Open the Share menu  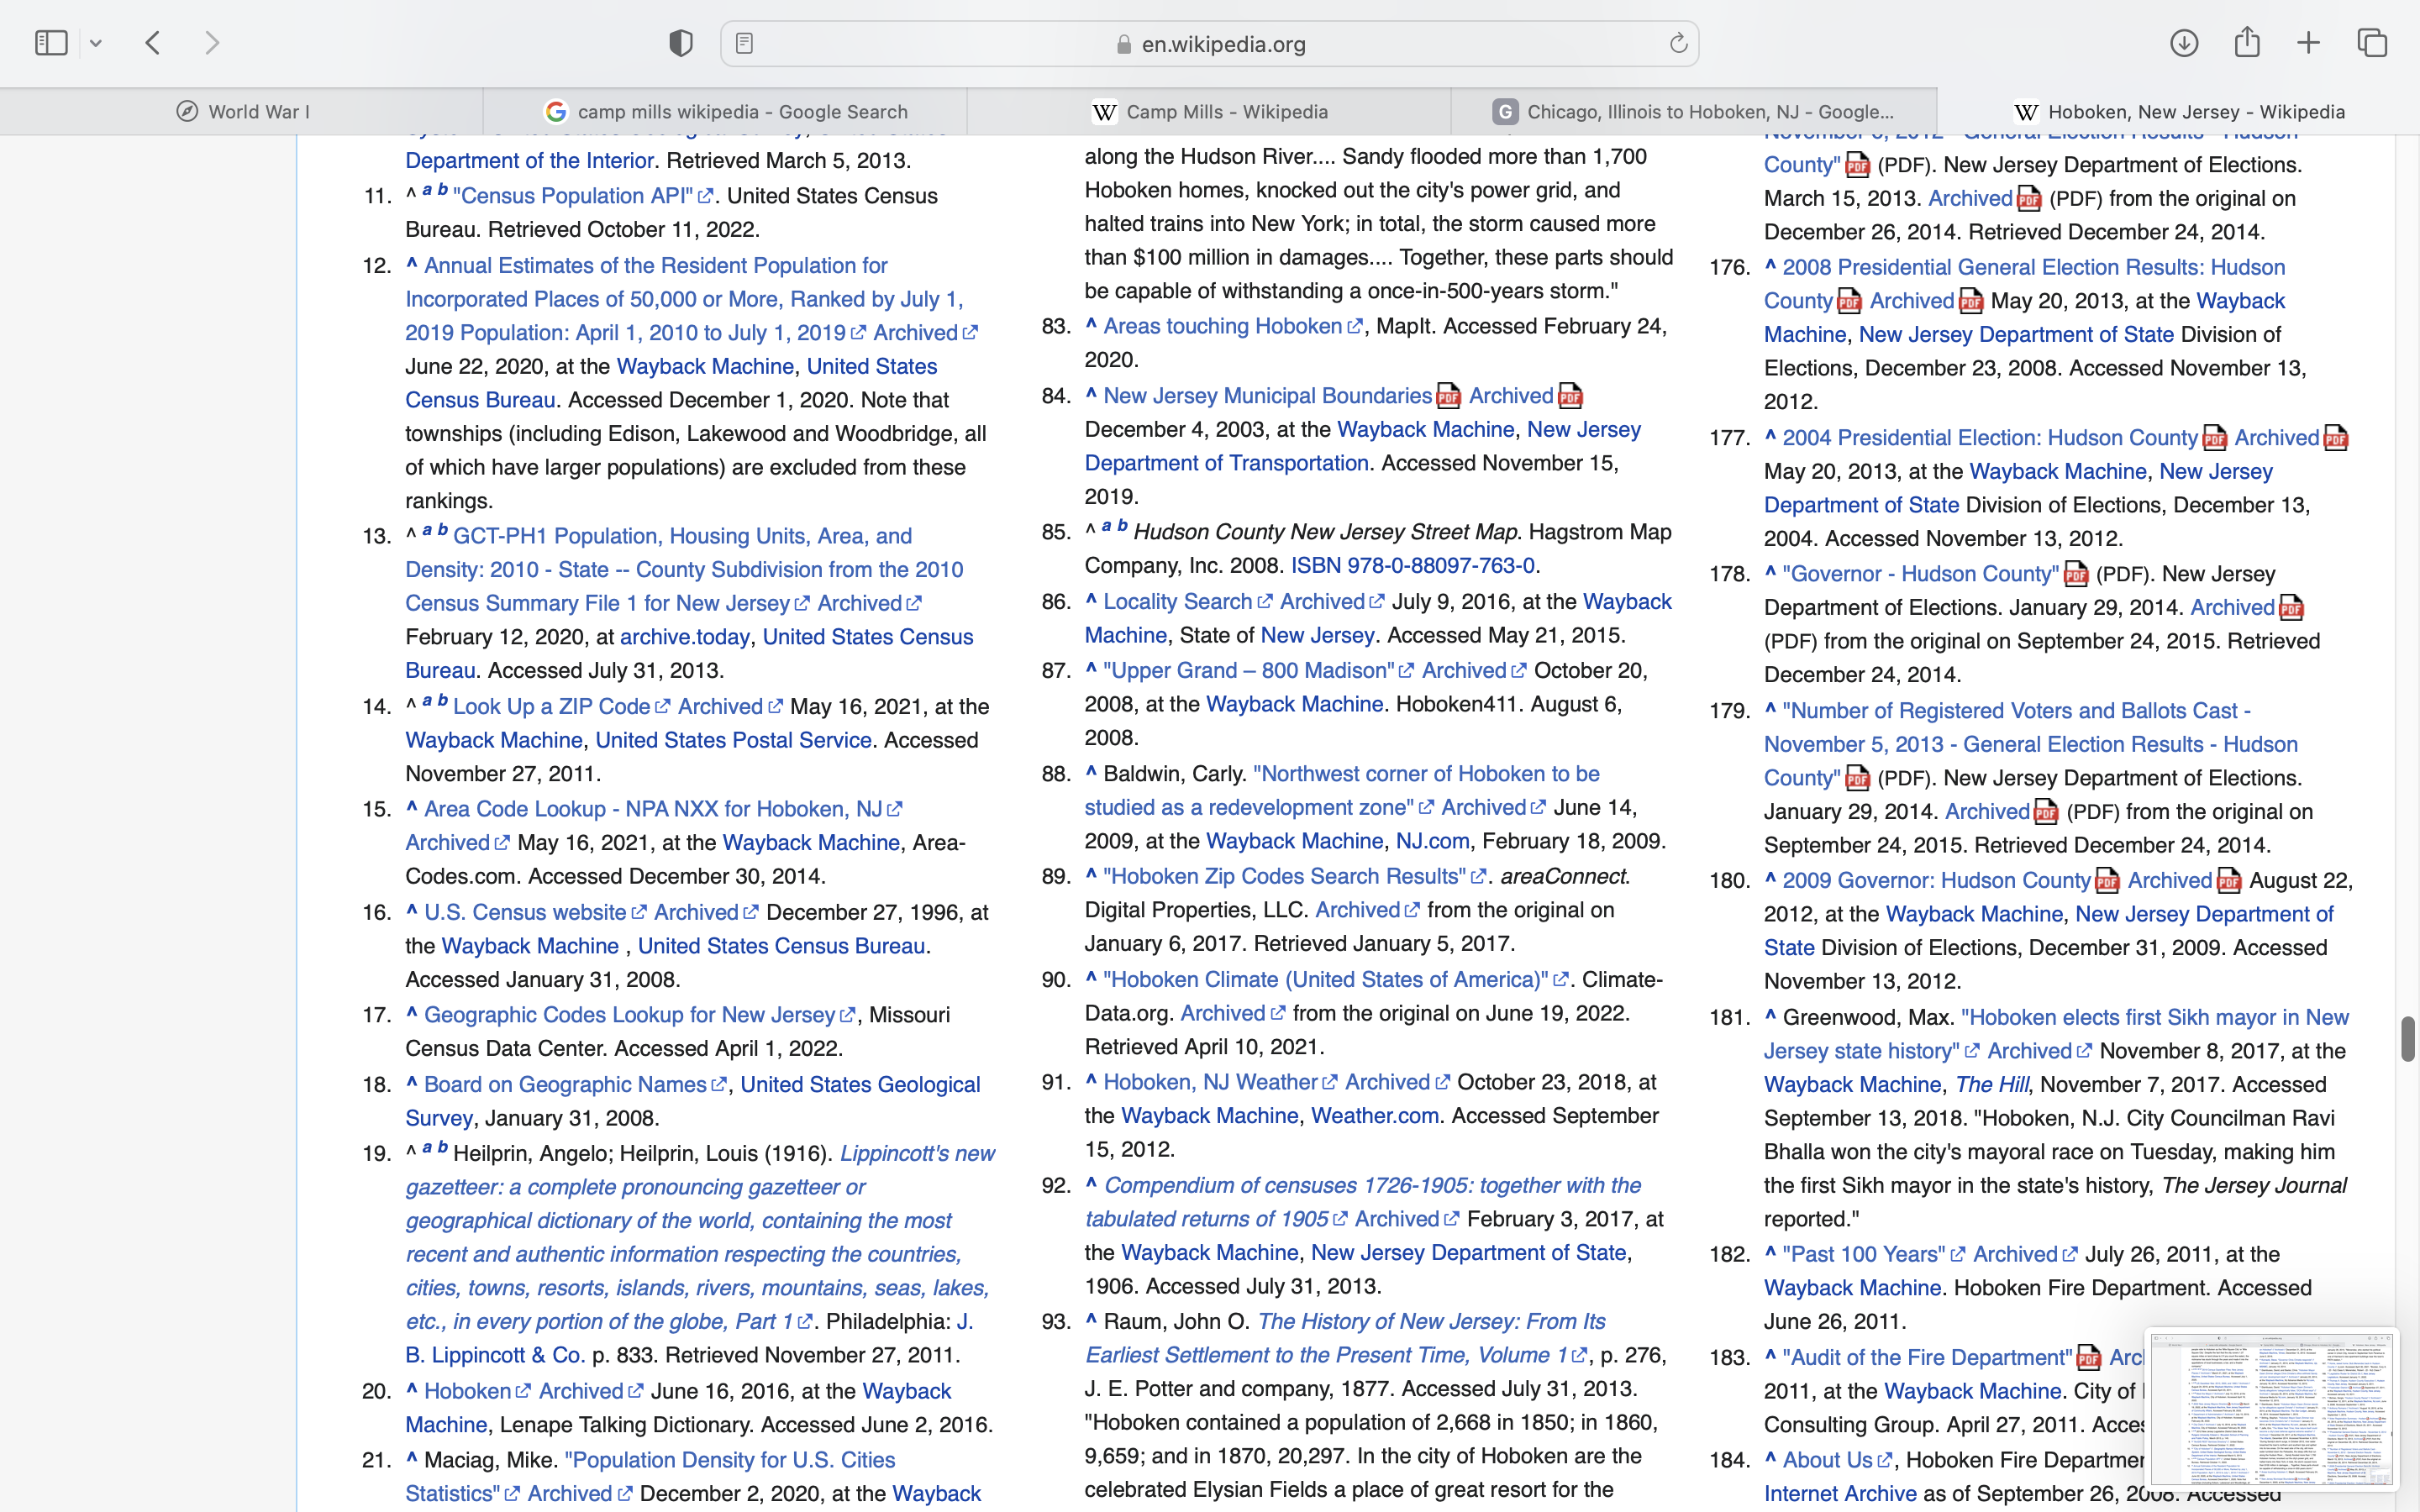coord(2247,43)
